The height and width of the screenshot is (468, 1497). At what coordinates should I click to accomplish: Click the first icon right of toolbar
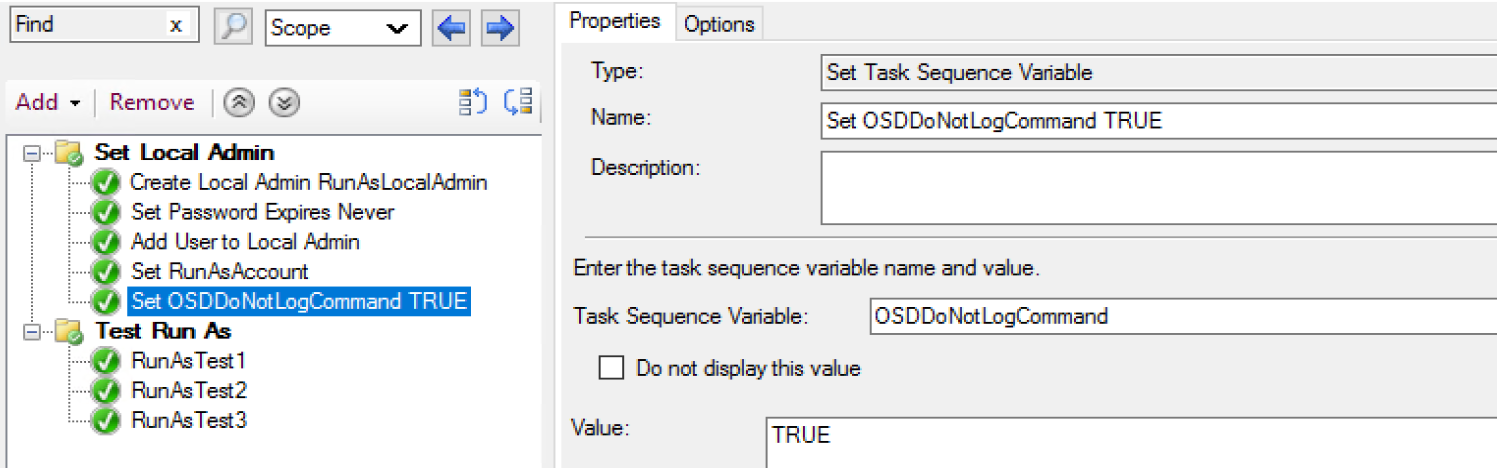(x=472, y=102)
